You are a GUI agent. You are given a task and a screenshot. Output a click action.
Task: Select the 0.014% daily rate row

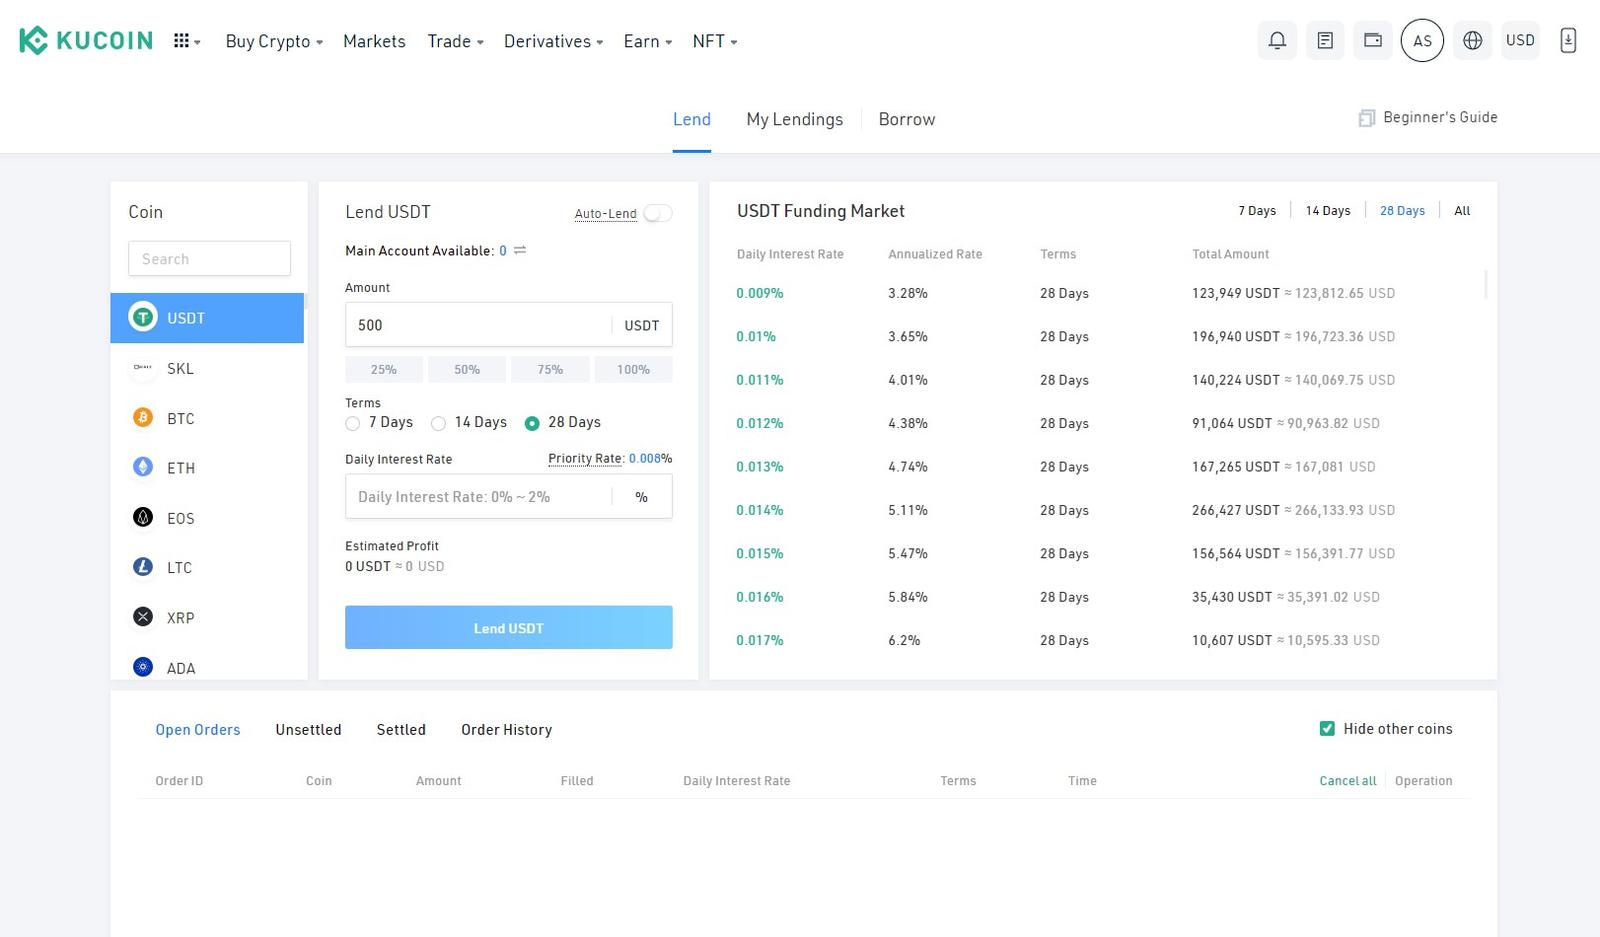point(1103,510)
